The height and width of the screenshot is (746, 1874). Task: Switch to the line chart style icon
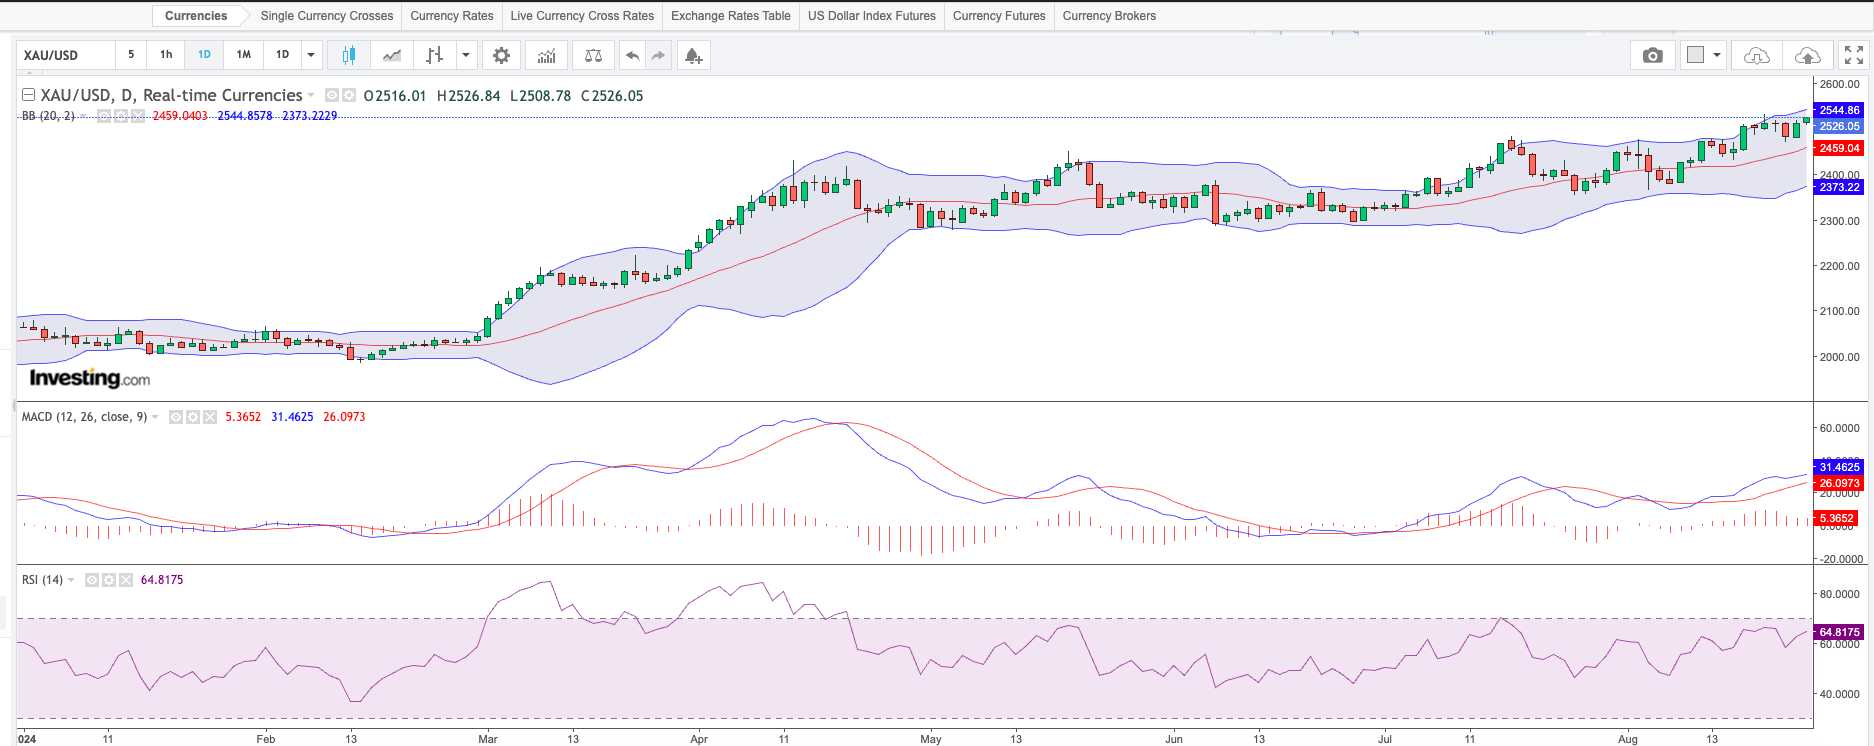click(392, 56)
